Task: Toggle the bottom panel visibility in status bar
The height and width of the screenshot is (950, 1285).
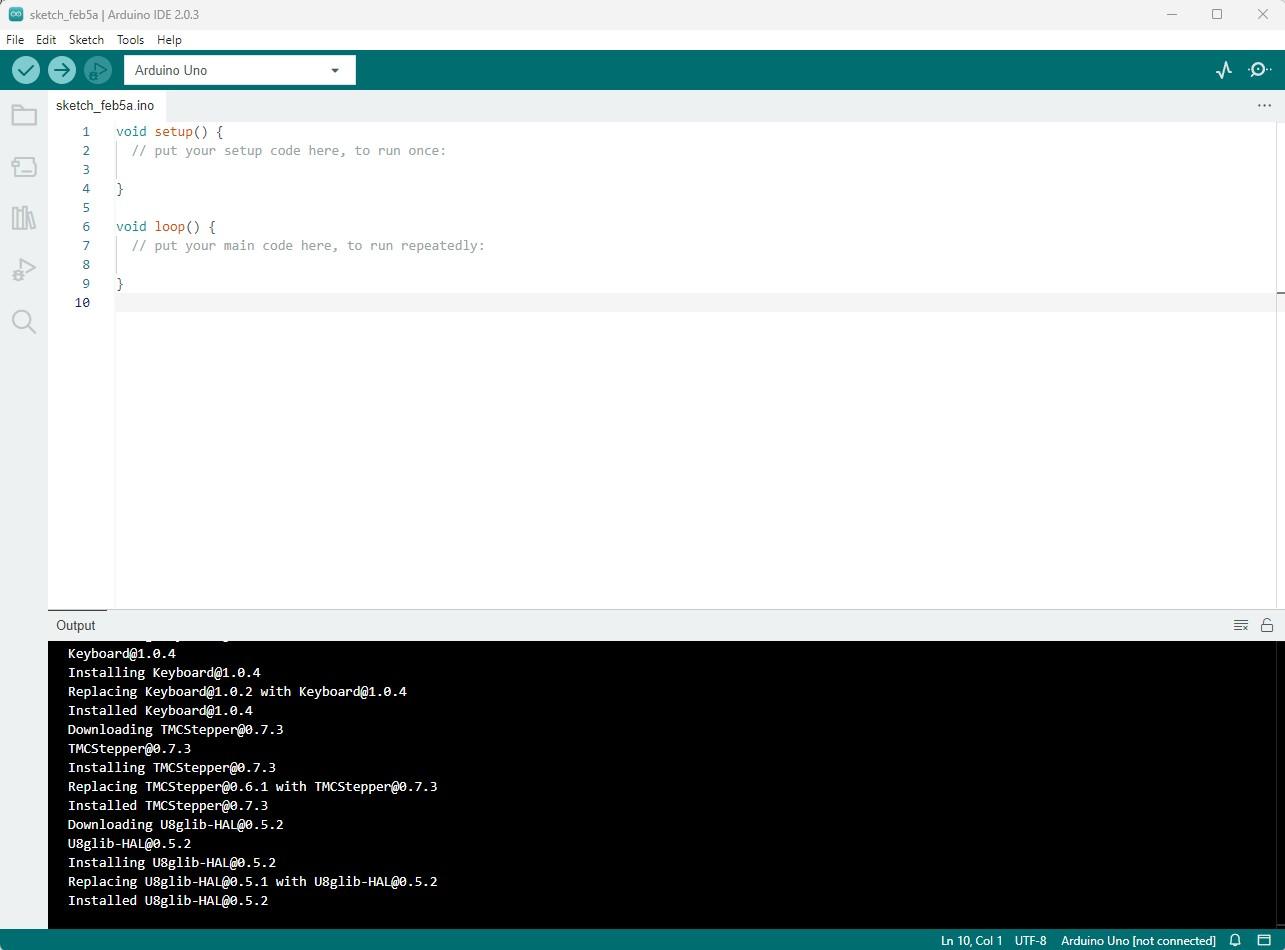Action: (x=1264, y=941)
